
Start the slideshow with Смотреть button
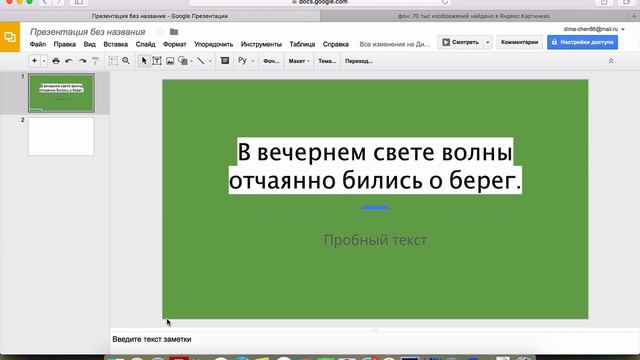(x=460, y=42)
